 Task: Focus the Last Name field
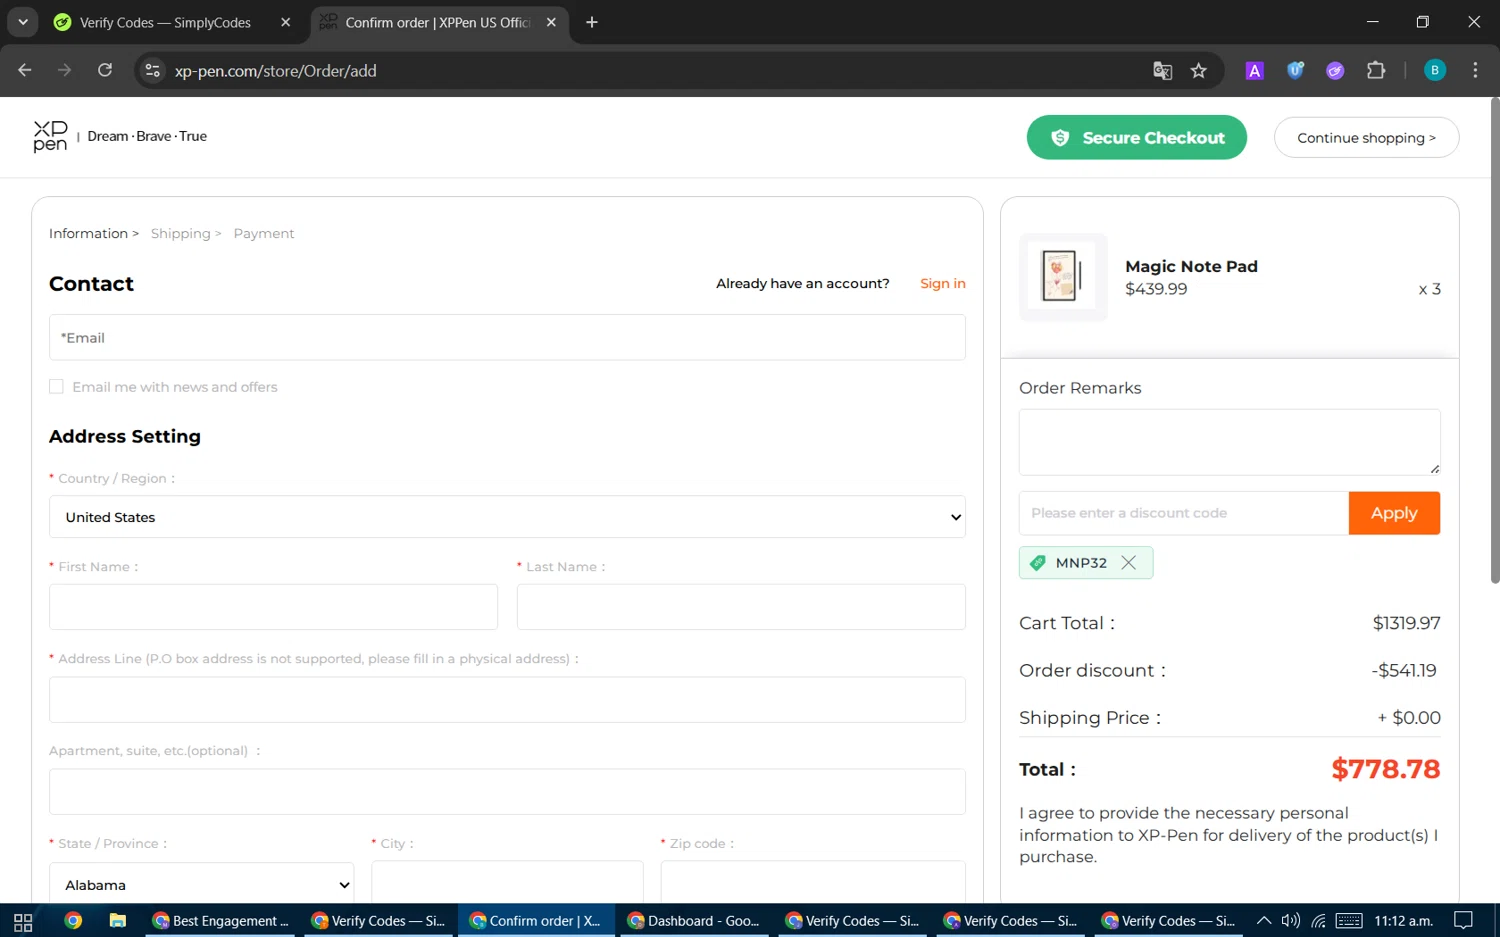pyautogui.click(x=741, y=607)
